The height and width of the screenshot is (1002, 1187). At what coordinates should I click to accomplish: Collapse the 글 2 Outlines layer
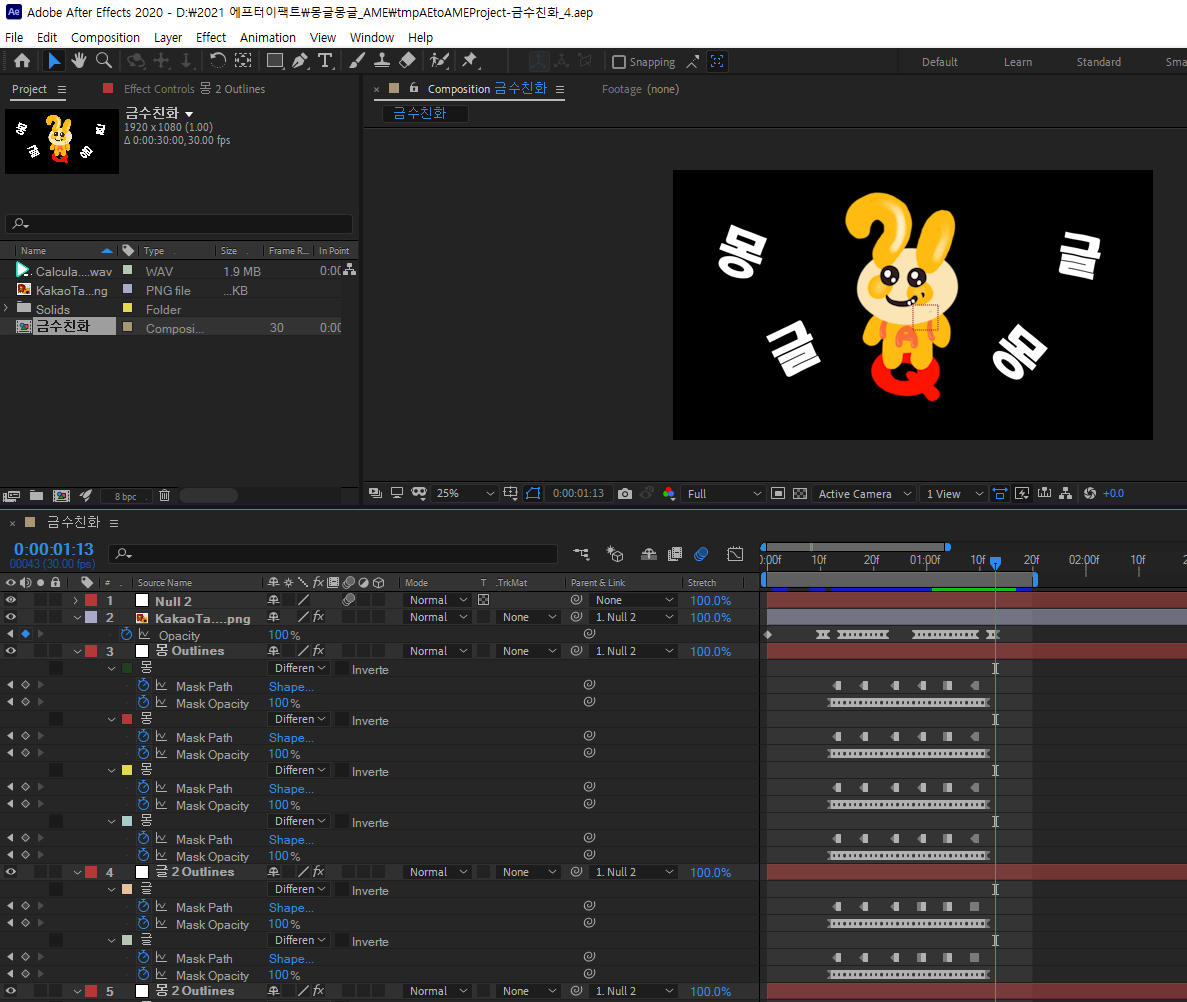[x=77, y=873]
